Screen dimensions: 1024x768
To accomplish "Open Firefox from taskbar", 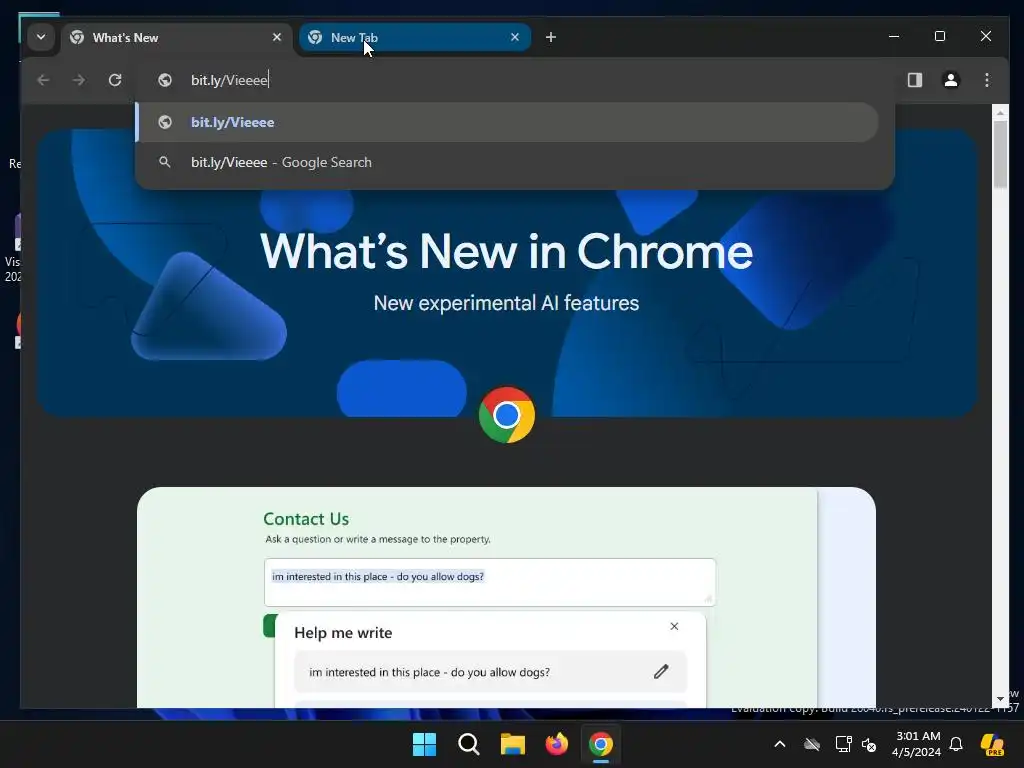I will click(556, 744).
